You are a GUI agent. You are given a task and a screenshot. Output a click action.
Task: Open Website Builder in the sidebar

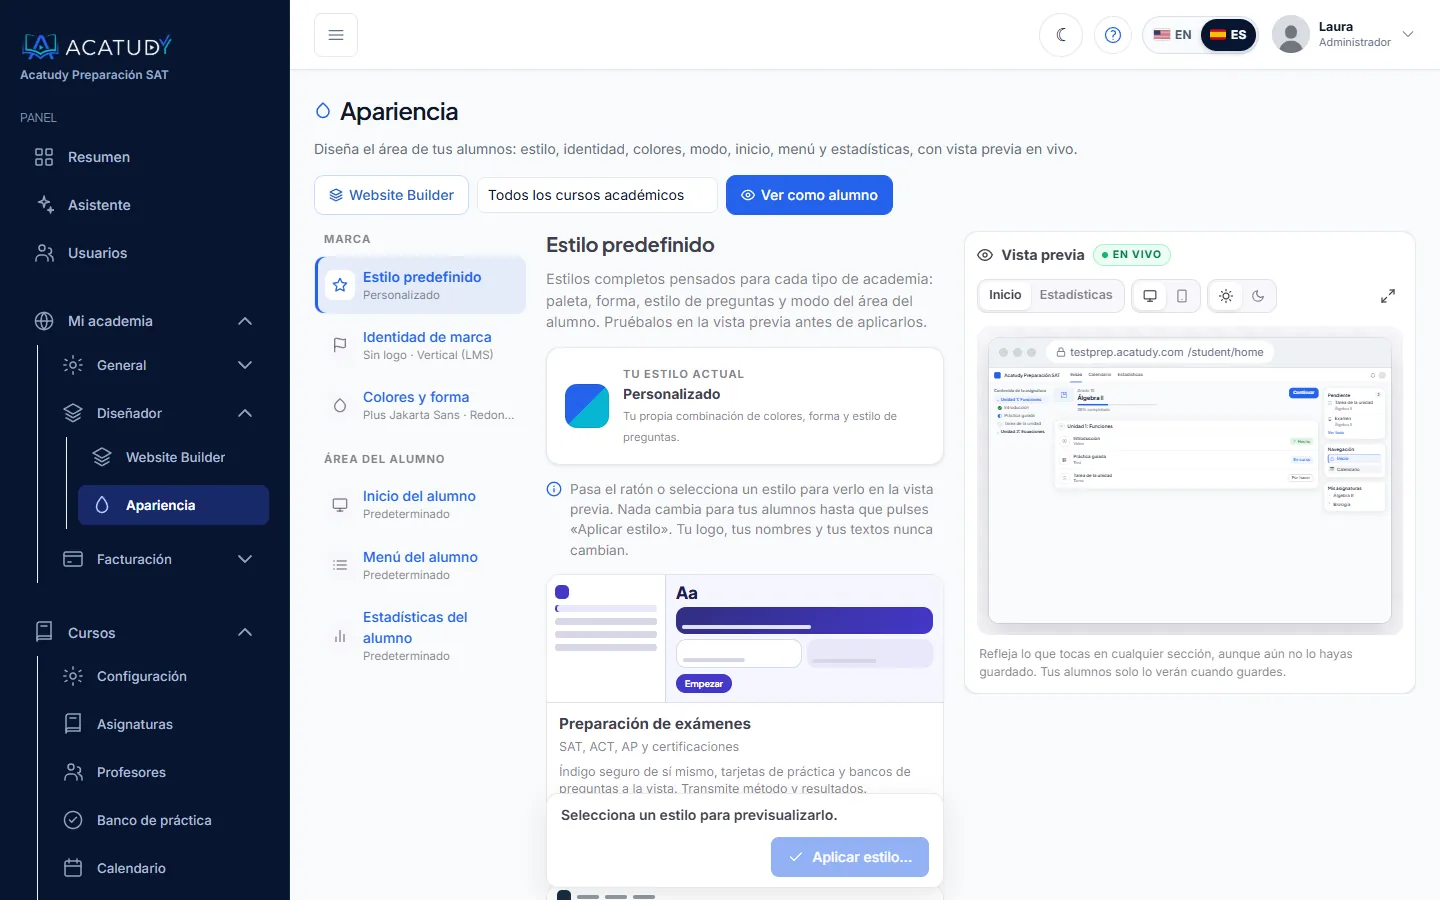point(173,457)
